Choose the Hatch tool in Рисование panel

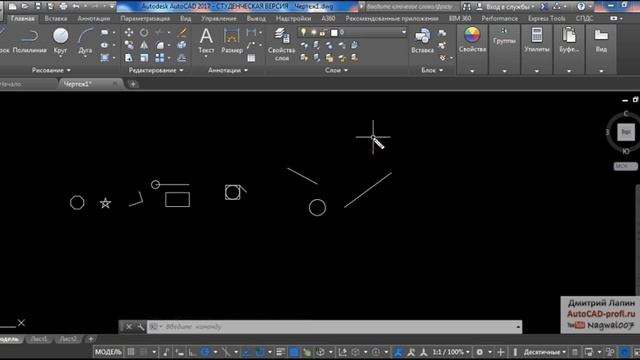[105, 58]
